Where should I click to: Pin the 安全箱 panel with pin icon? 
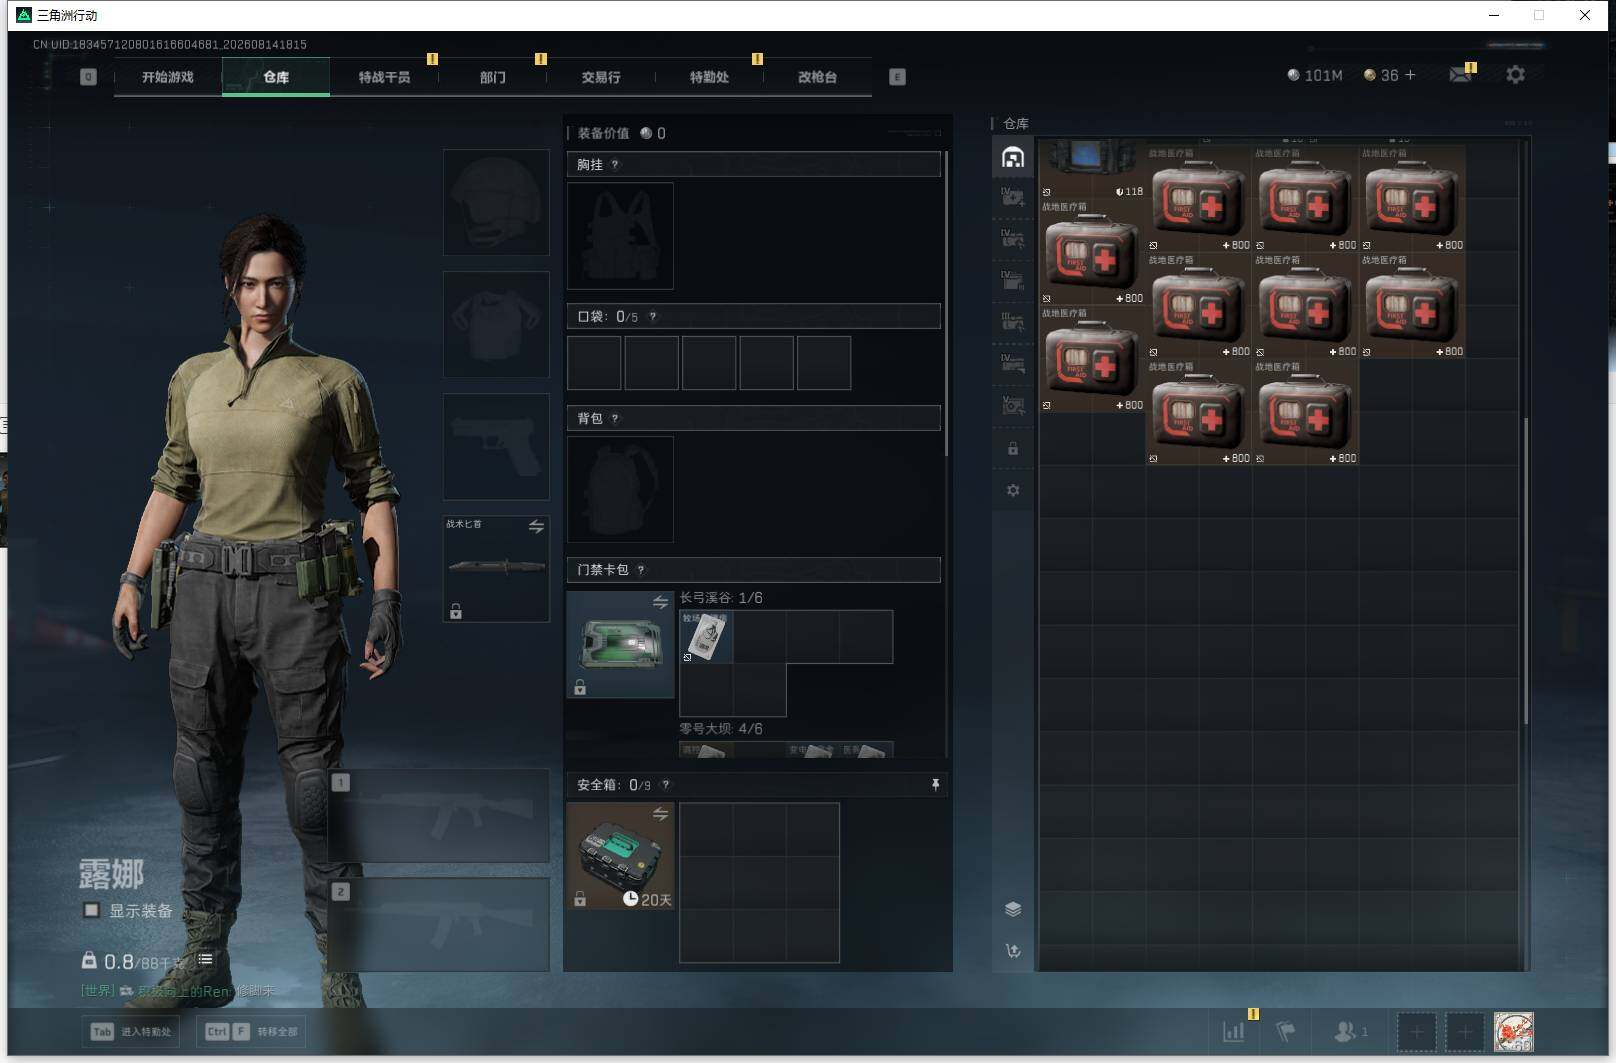click(x=935, y=785)
